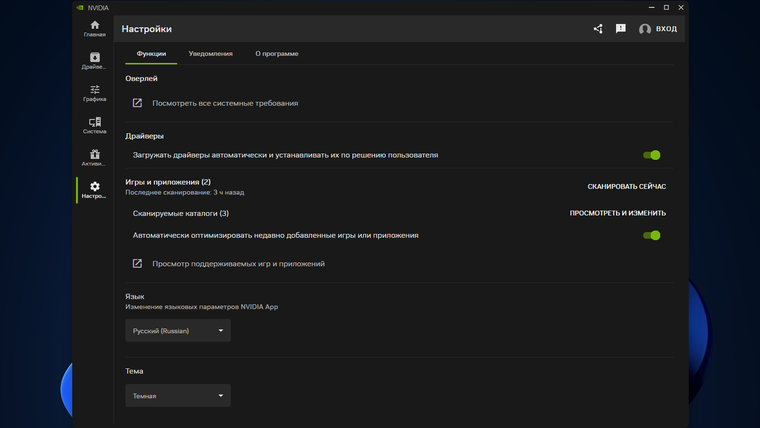Click Последнее сканирование: 3 ч назад text

tap(185, 192)
